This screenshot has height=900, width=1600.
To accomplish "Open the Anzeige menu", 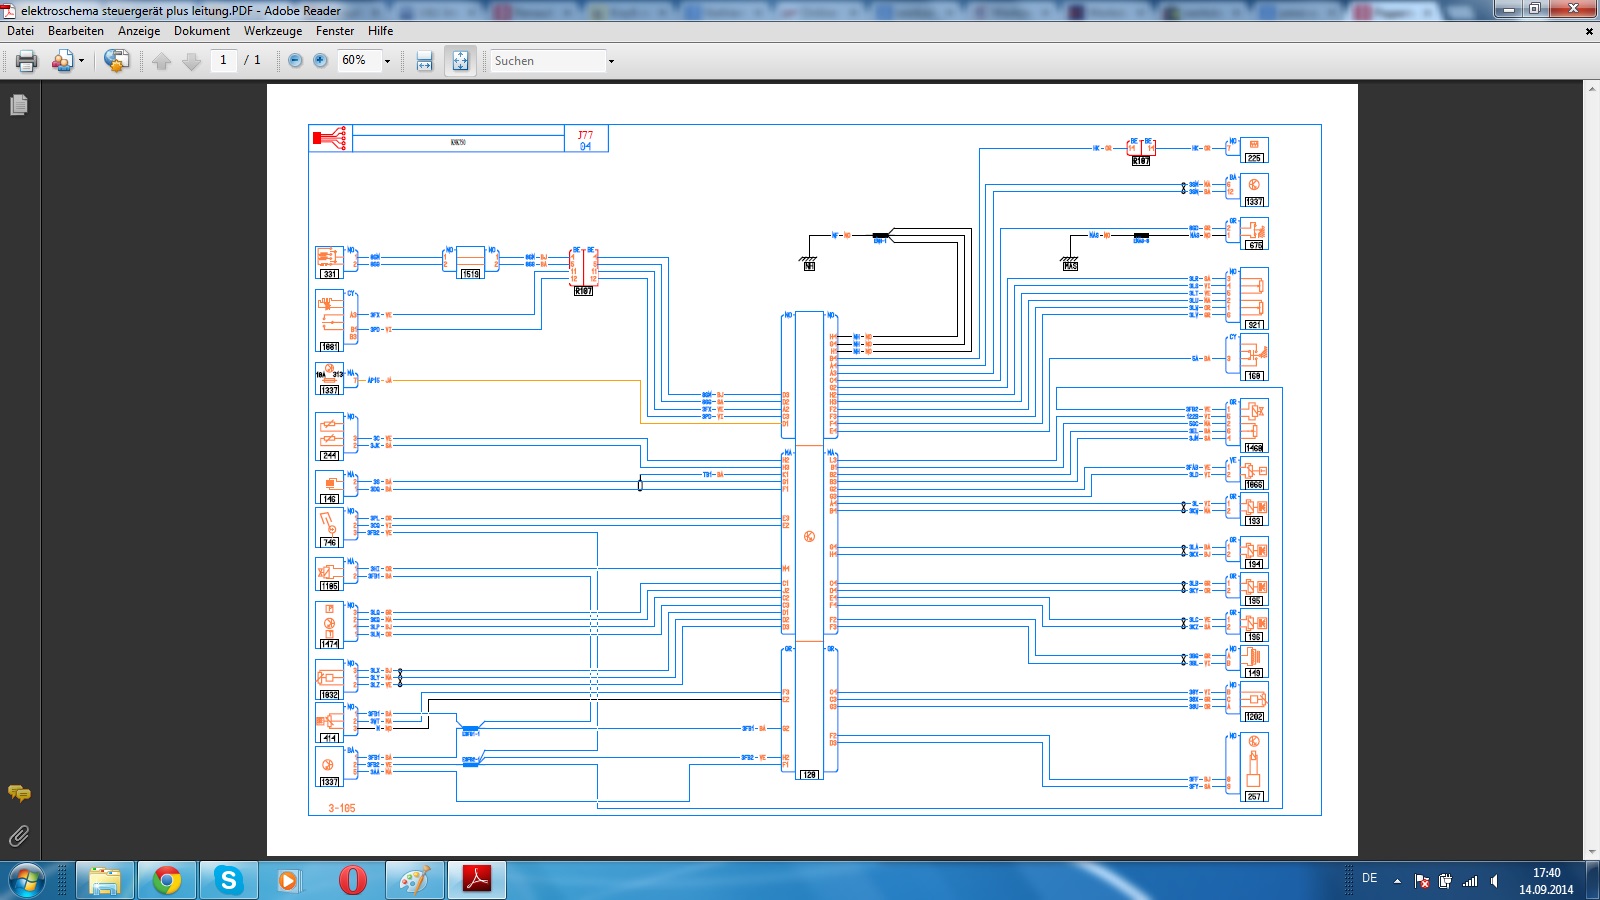I will [x=139, y=31].
